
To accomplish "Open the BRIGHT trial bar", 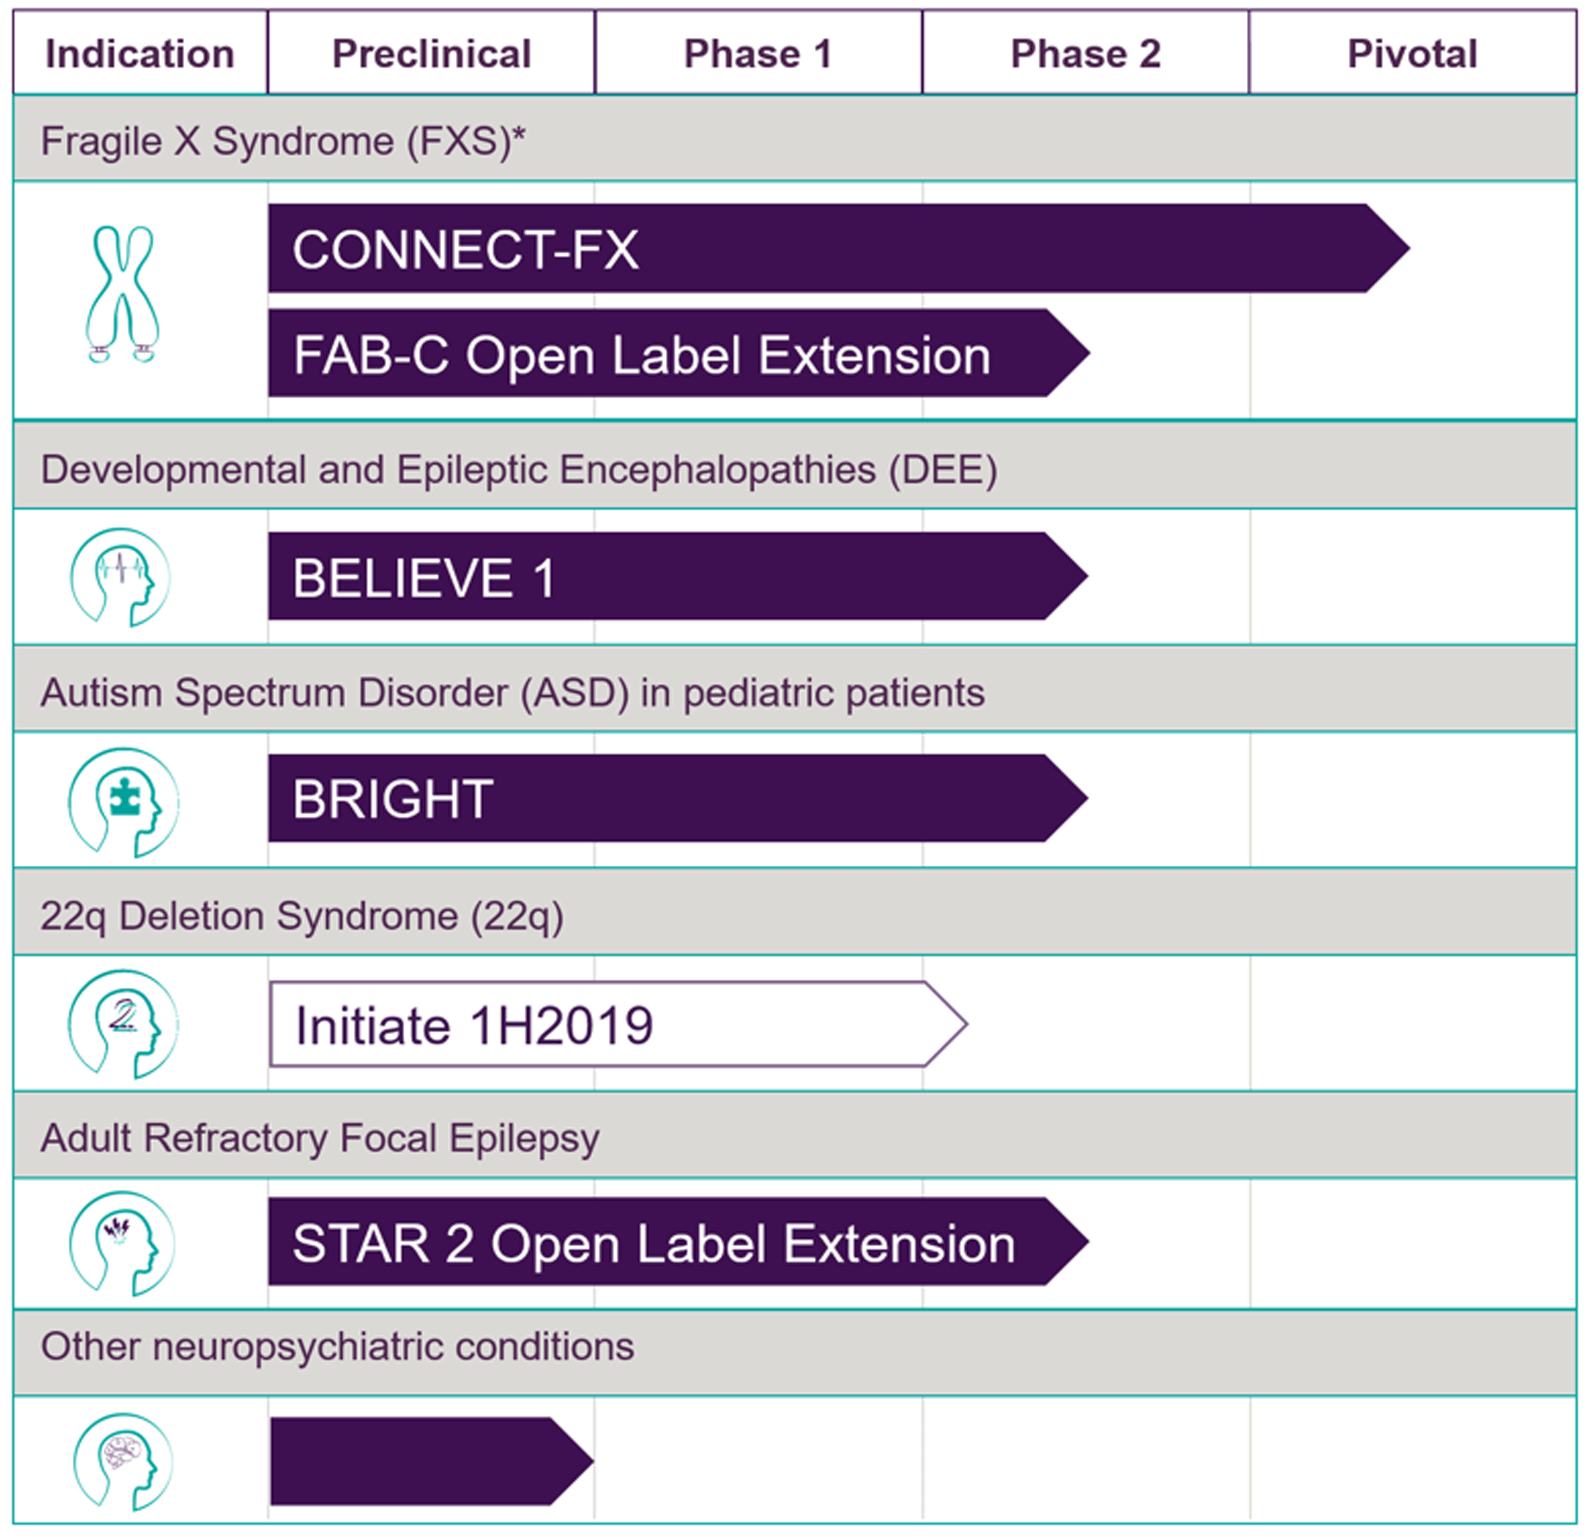I will (678, 798).
